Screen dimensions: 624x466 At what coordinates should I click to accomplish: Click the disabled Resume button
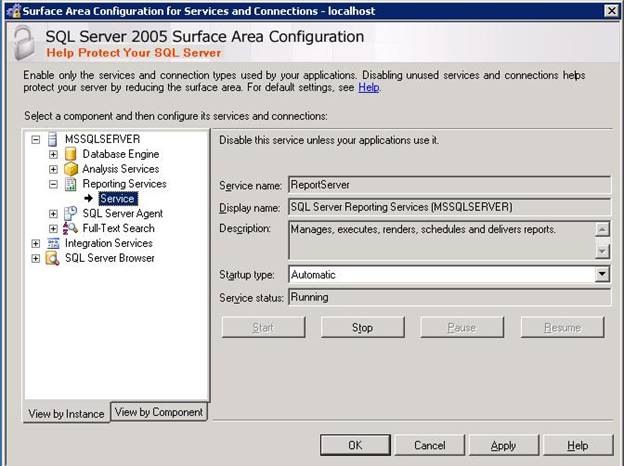562,328
